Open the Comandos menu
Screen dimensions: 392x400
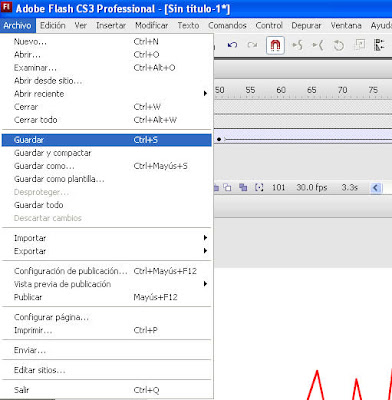point(227,26)
